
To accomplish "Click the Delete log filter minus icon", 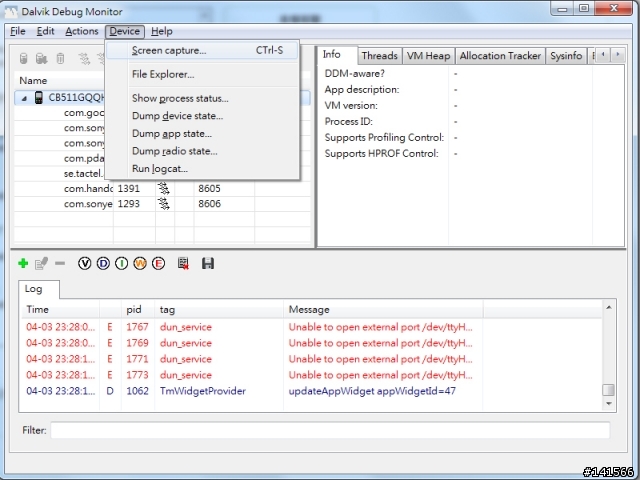I will [60, 264].
